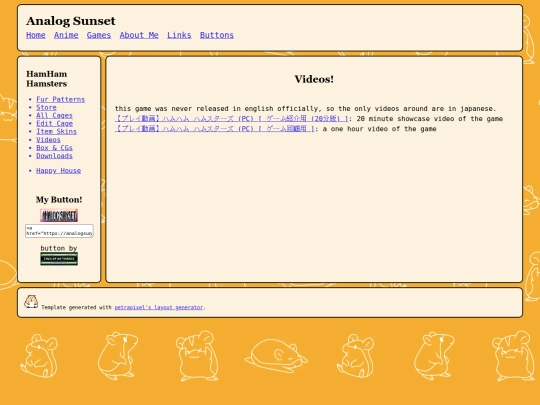Open the Home navigation link
Viewport: 540px width, 405px height.
click(36, 35)
